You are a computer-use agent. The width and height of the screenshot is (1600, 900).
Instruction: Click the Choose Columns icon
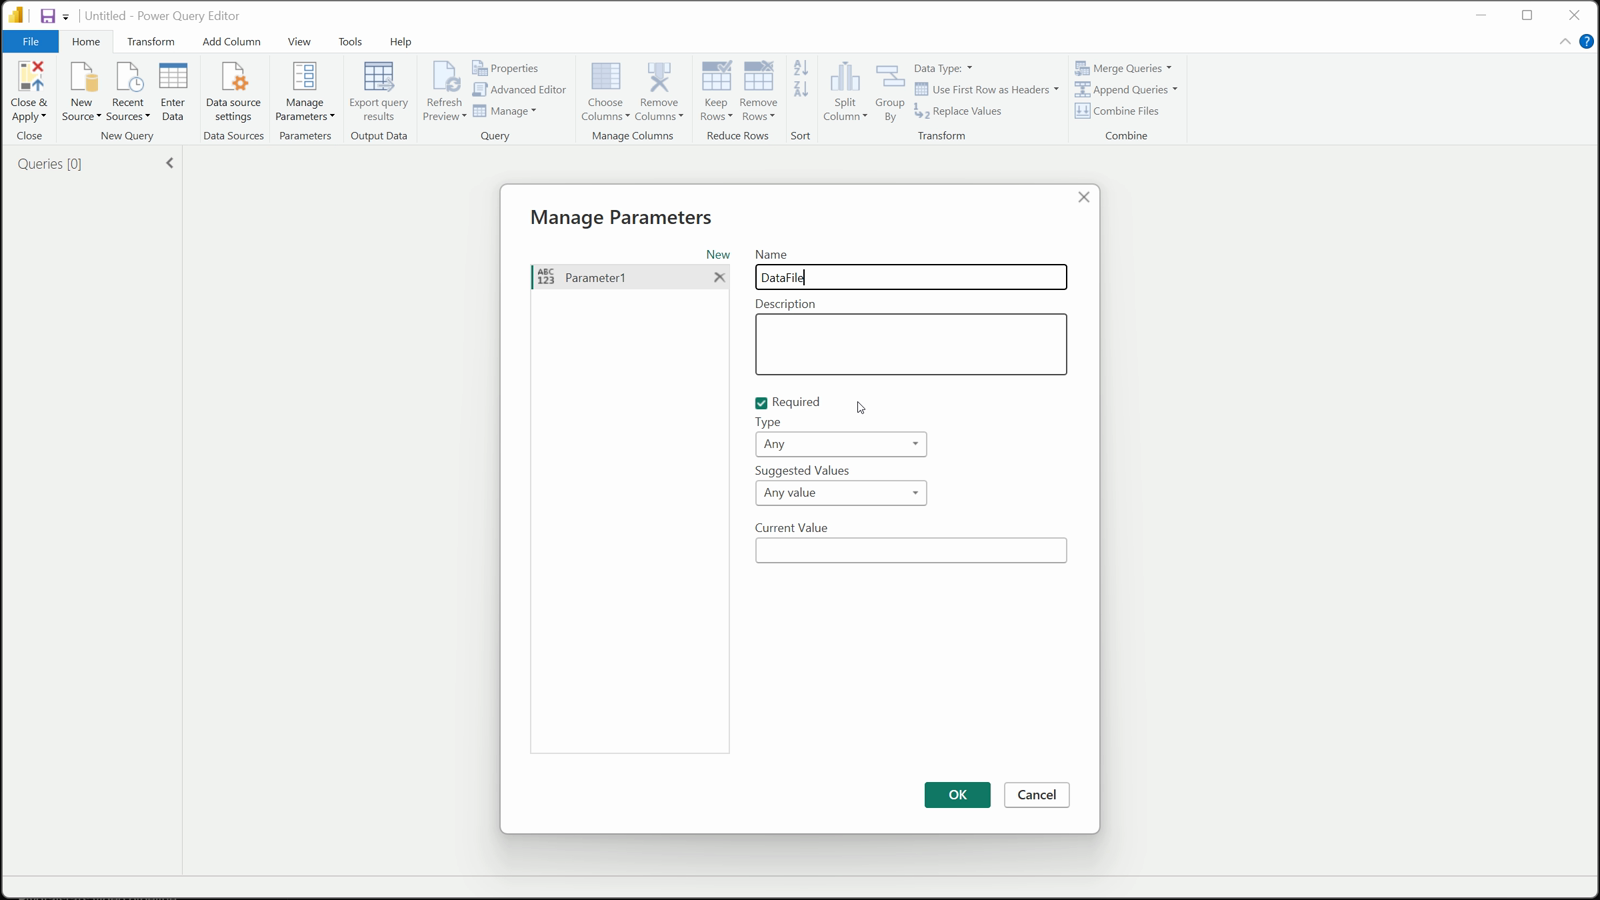(x=606, y=77)
